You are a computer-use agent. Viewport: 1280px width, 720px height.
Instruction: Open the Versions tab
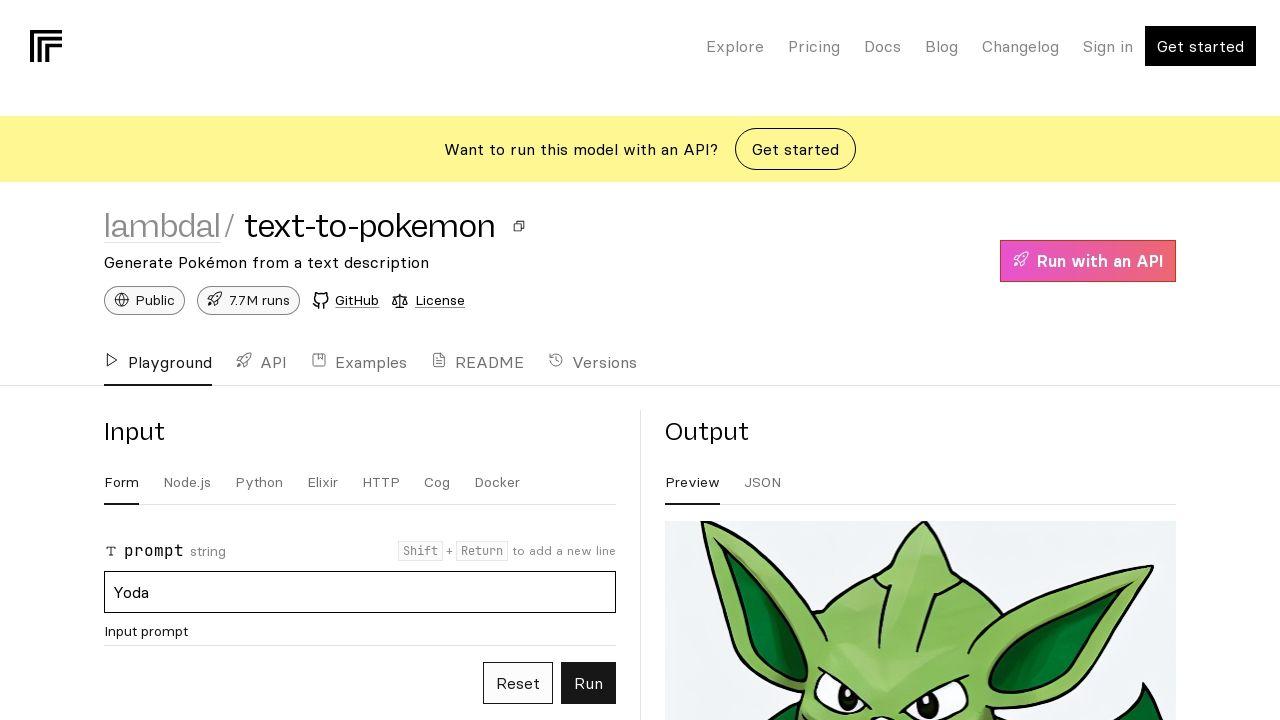pyautogui.click(x=592, y=362)
